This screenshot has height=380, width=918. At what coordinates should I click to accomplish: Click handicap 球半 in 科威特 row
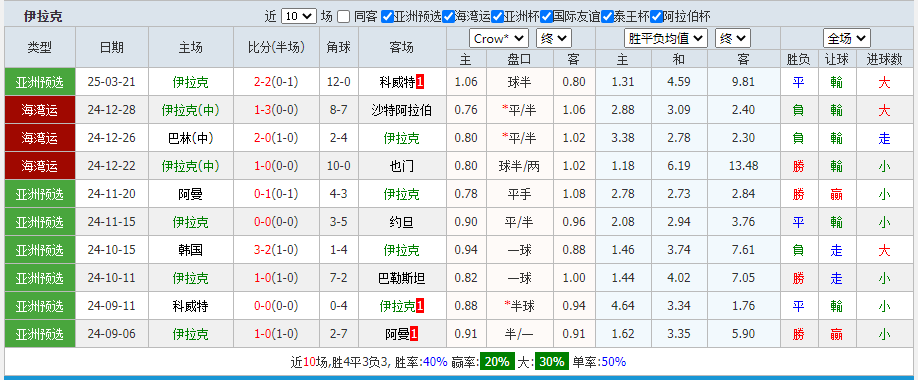519,82
